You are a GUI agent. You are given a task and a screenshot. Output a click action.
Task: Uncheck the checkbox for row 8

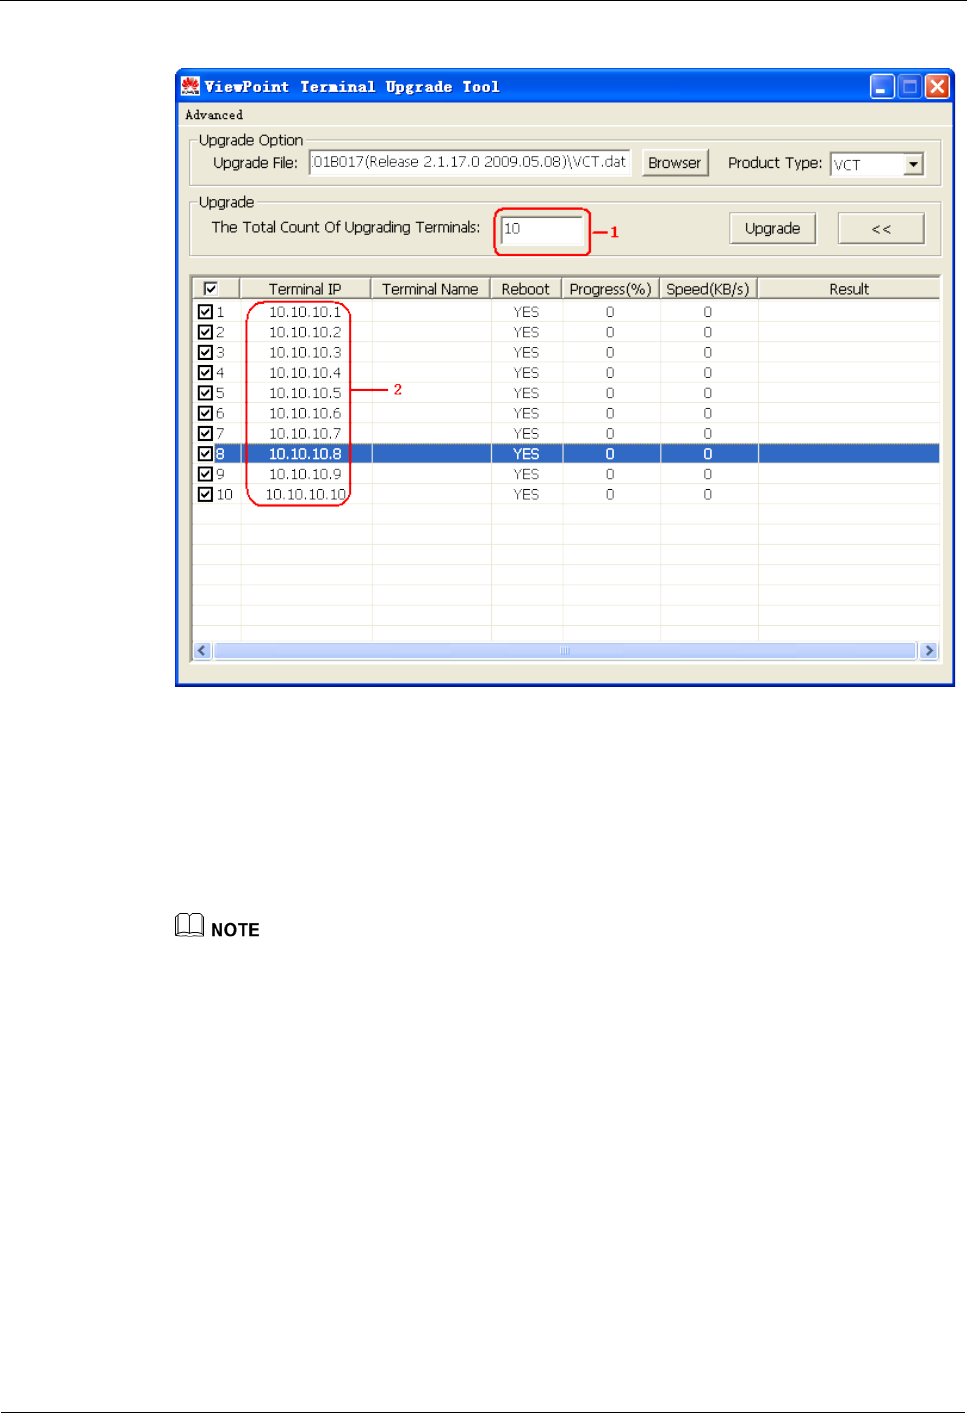tap(205, 454)
